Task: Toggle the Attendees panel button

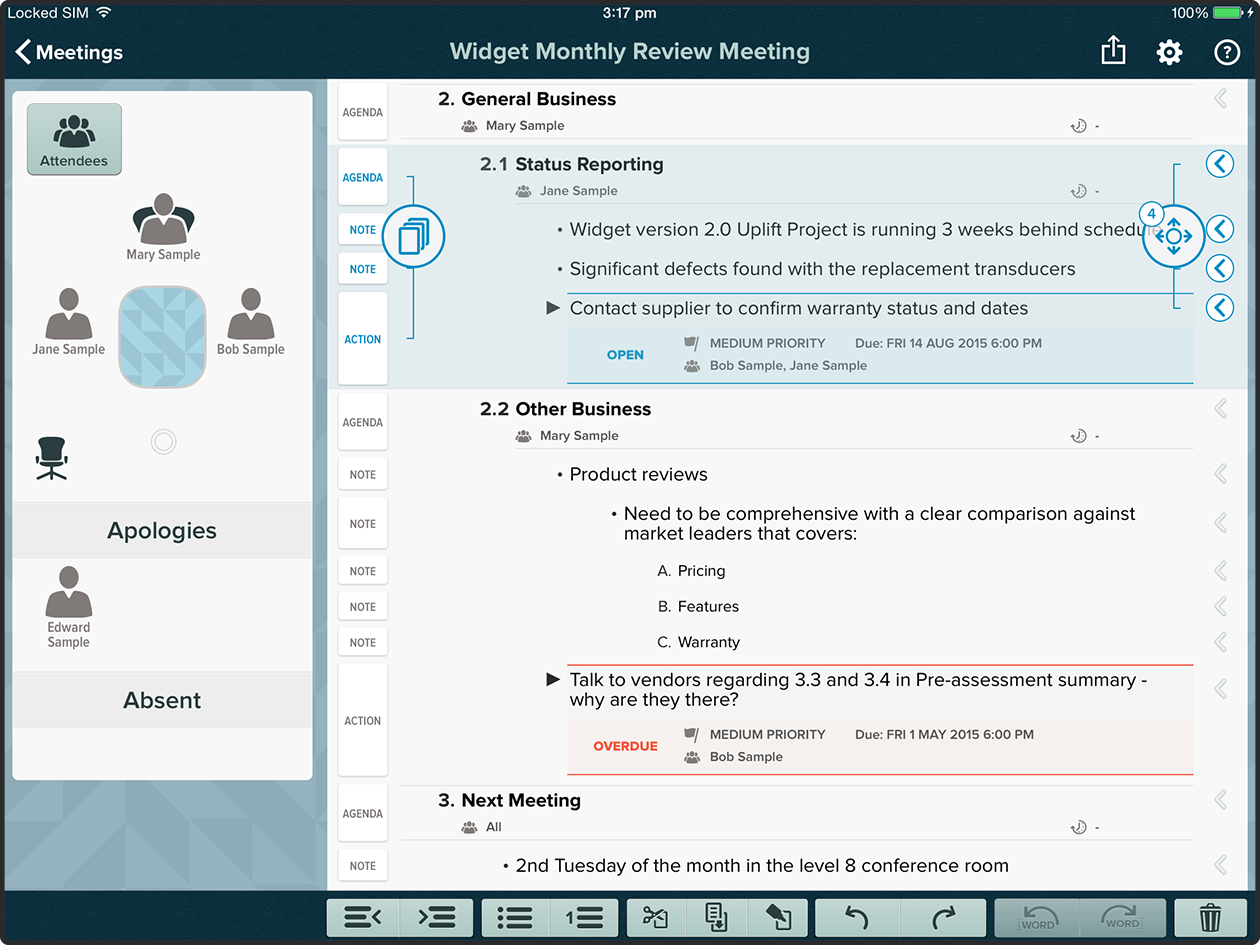Action: coord(74,139)
